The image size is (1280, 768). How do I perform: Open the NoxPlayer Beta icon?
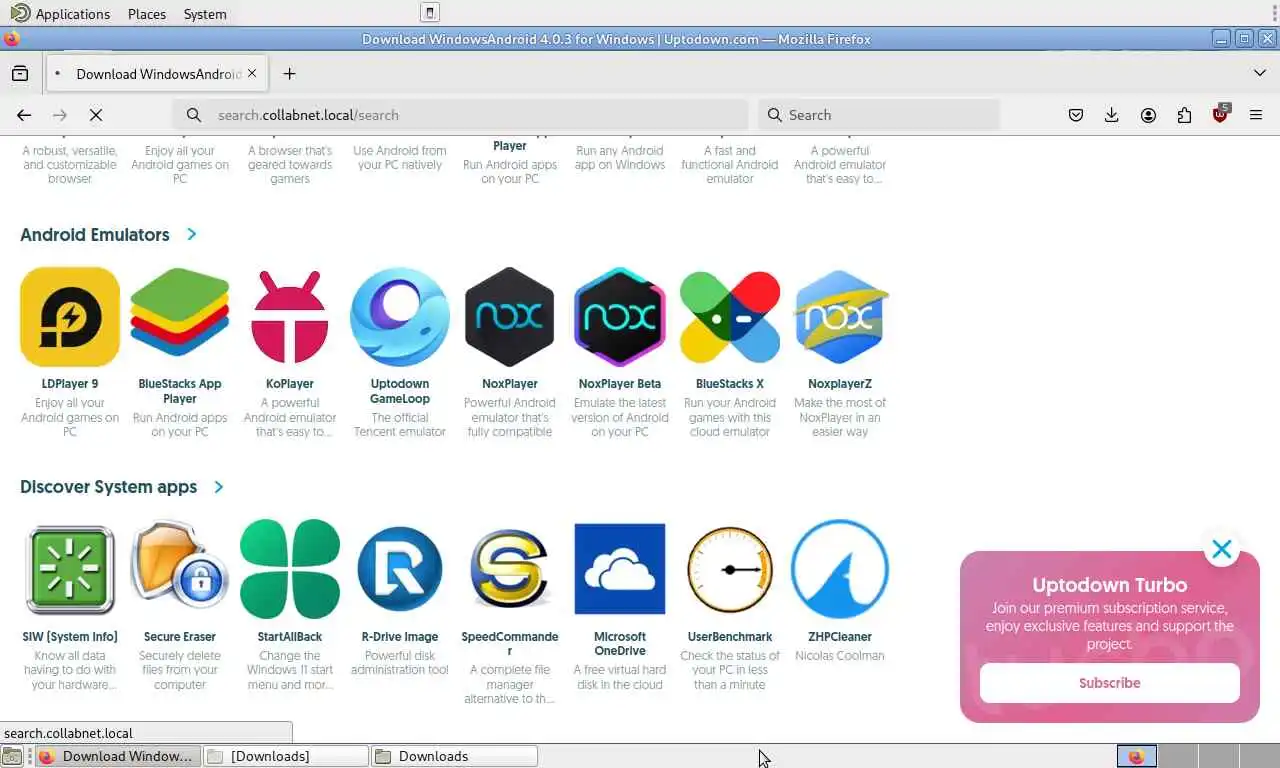click(x=620, y=317)
